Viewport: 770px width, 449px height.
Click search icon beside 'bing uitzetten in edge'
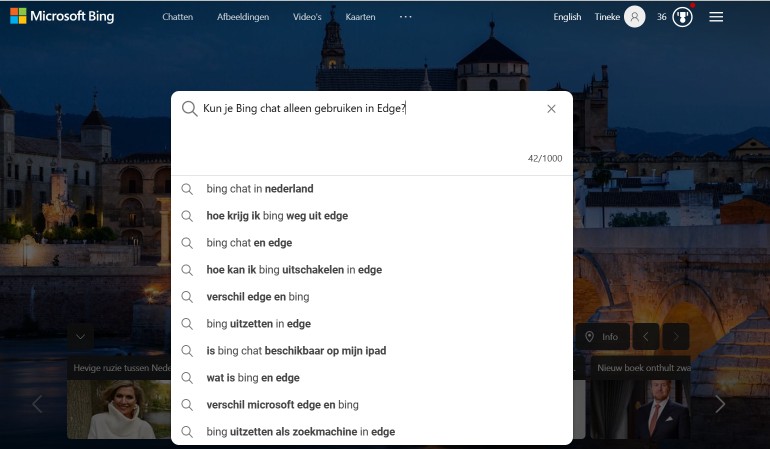point(187,324)
